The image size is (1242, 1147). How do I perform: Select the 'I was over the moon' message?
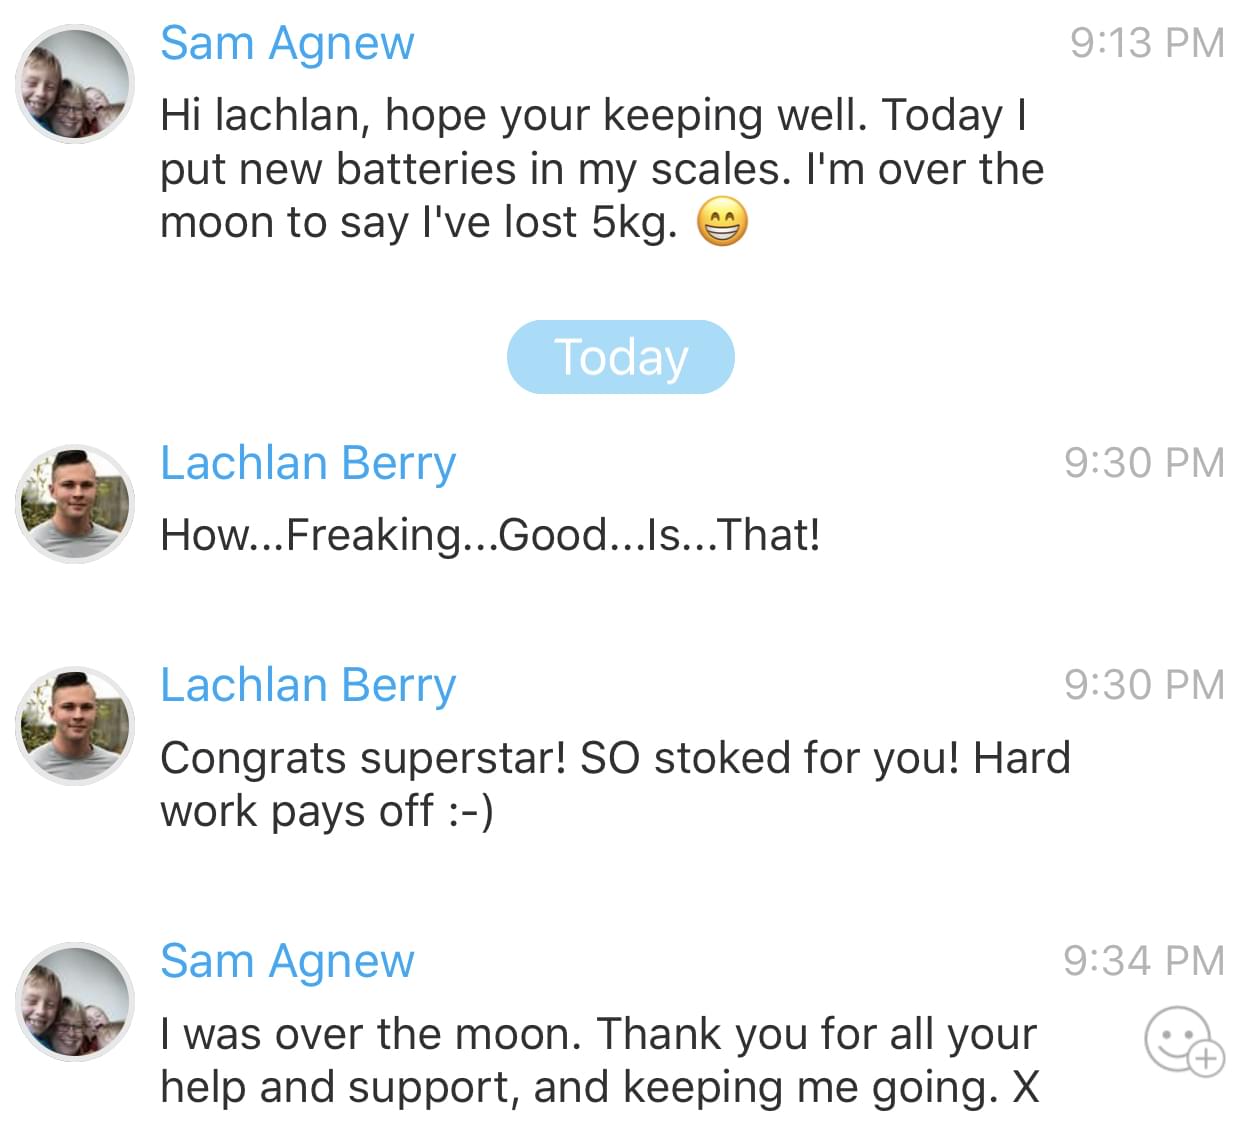[598, 1060]
